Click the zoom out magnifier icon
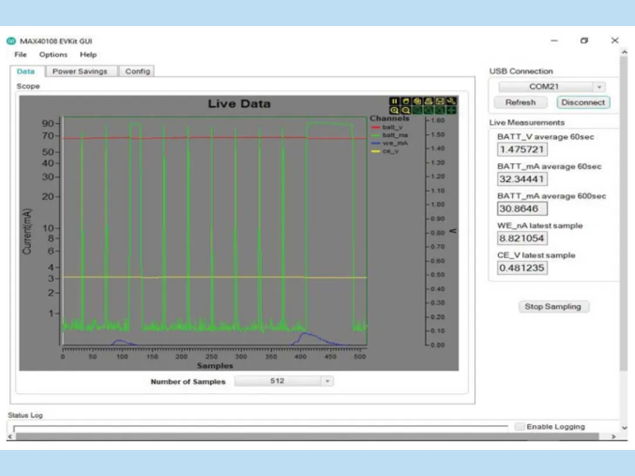The width and height of the screenshot is (635, 476). 405,110
